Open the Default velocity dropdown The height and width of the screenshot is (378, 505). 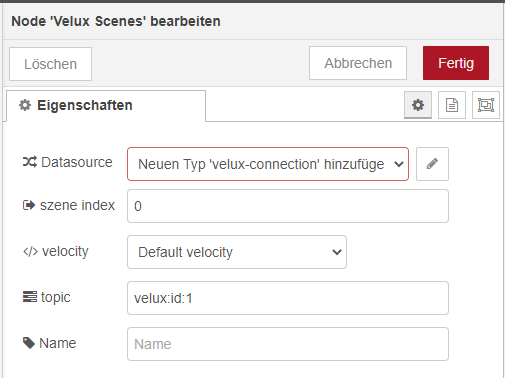(x=237, y=252)
